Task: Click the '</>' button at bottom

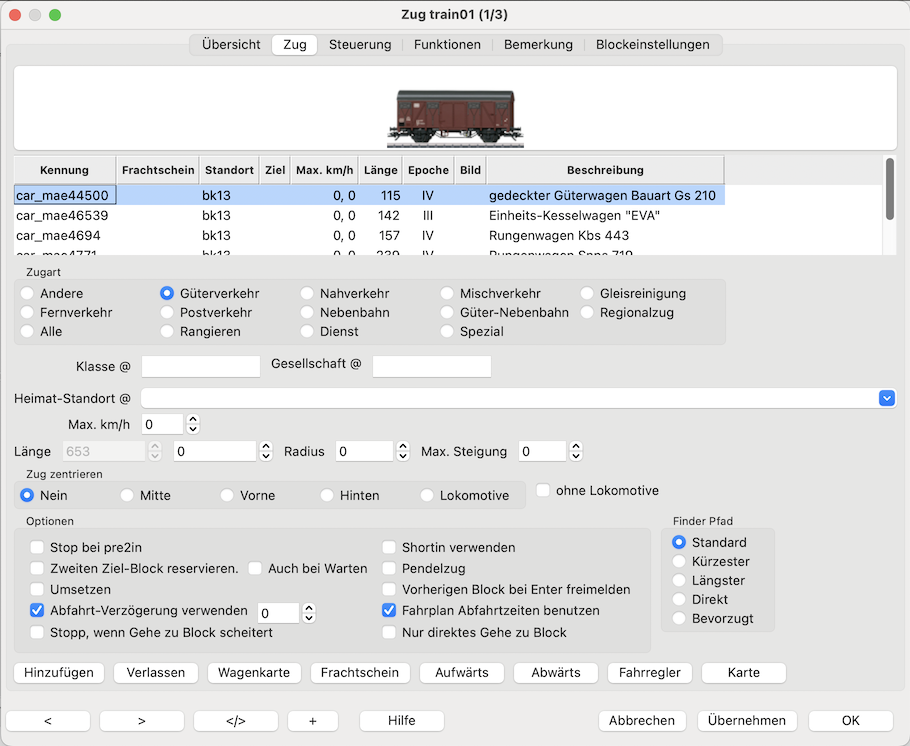Action: [235, 721]
